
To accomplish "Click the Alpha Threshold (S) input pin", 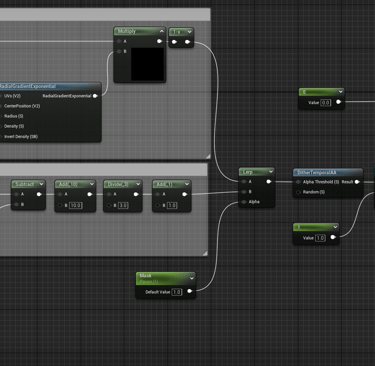I will (298, 182).
